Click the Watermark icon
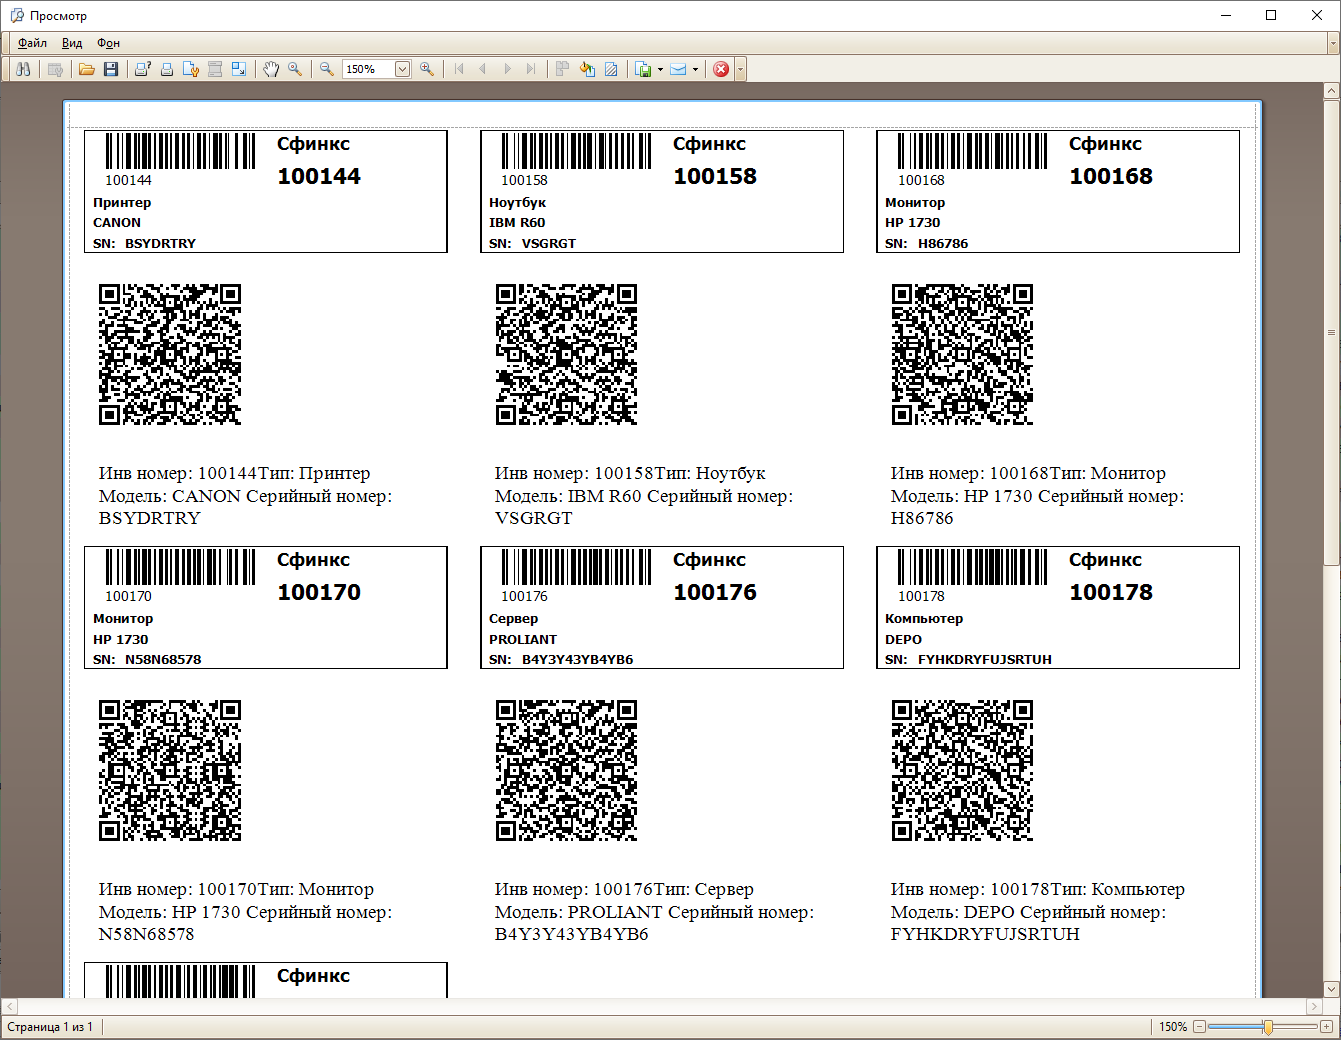 point(611,69)
